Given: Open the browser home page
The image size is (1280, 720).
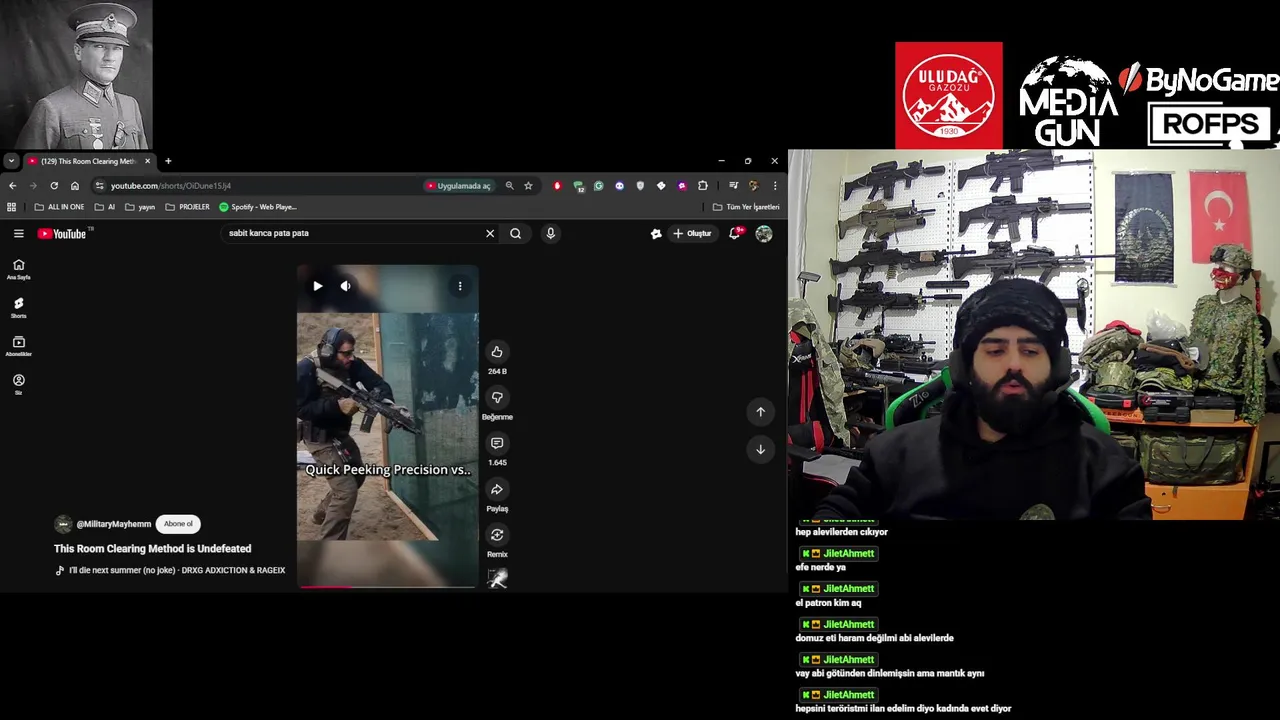Looking at the screenshot, I should tap(75, 186).
